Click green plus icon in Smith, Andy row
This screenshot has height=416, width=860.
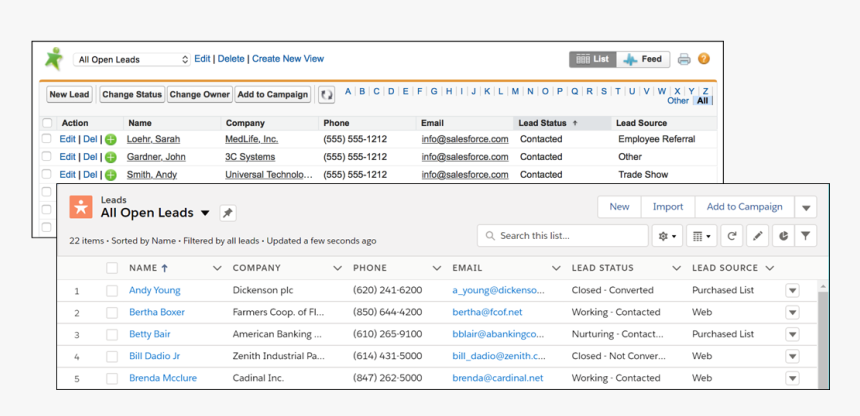click(111, 175)
